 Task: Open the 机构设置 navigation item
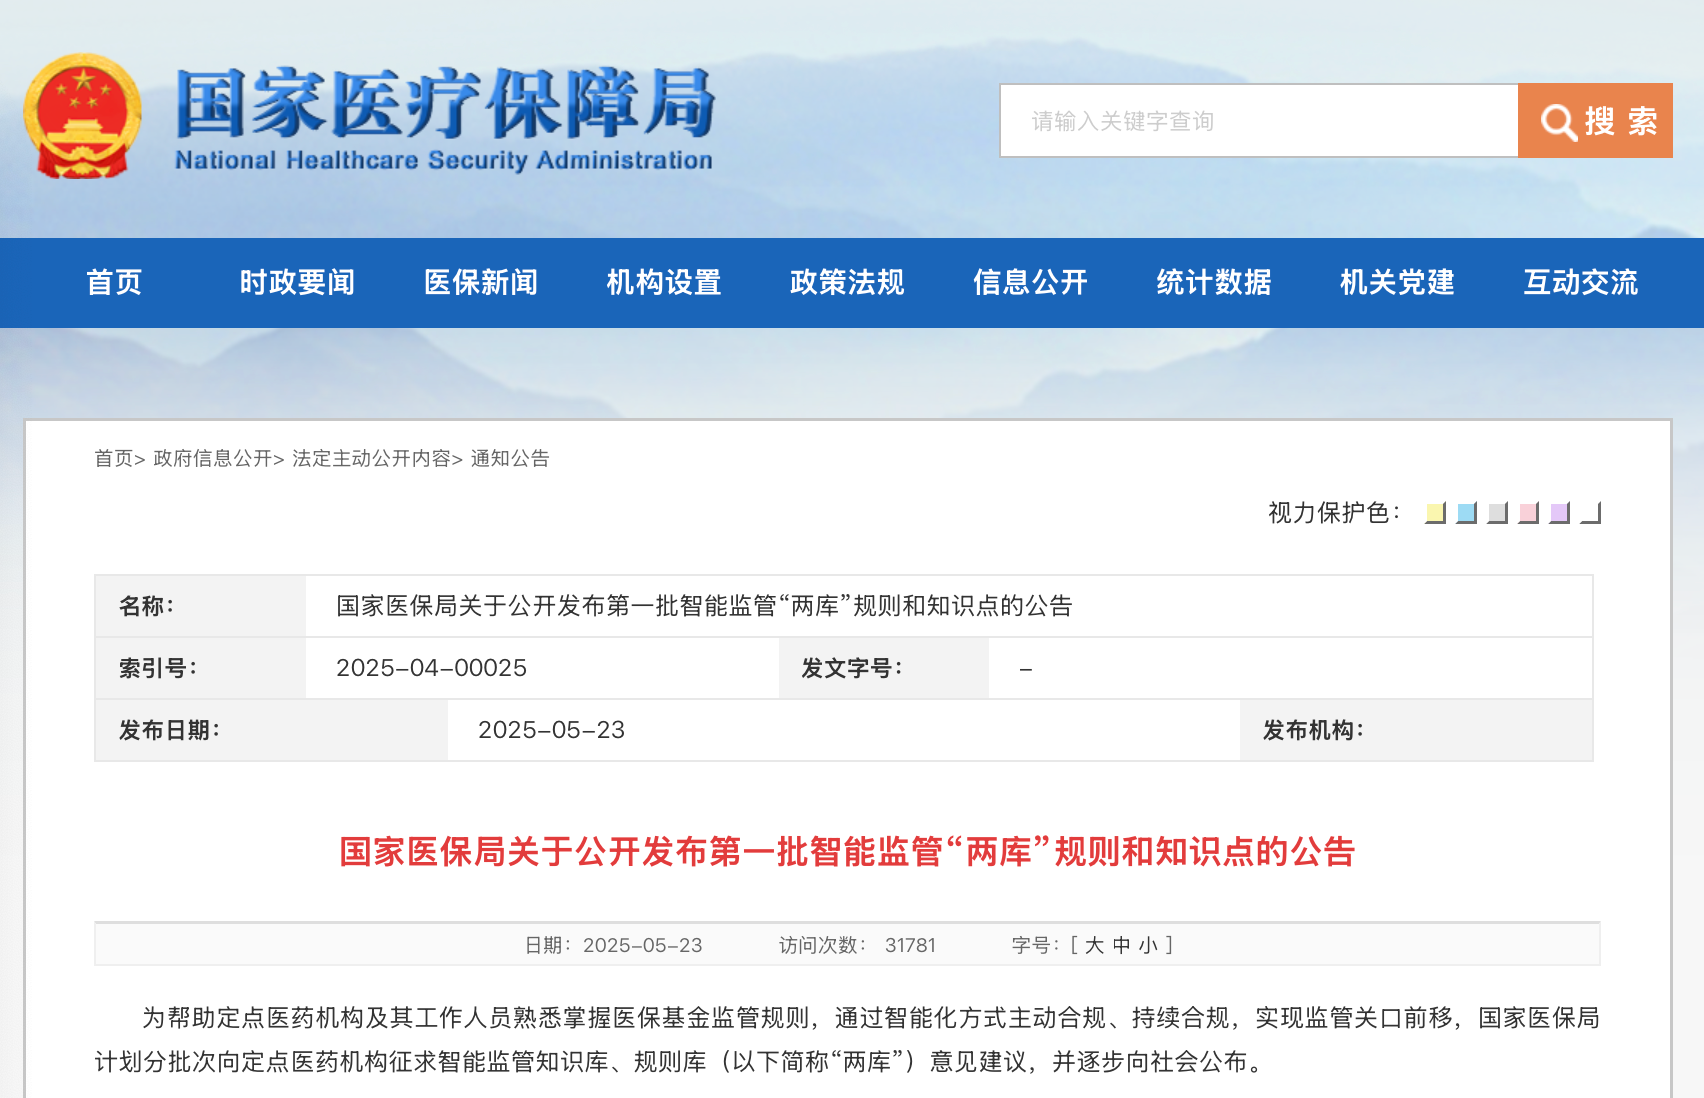664,283
